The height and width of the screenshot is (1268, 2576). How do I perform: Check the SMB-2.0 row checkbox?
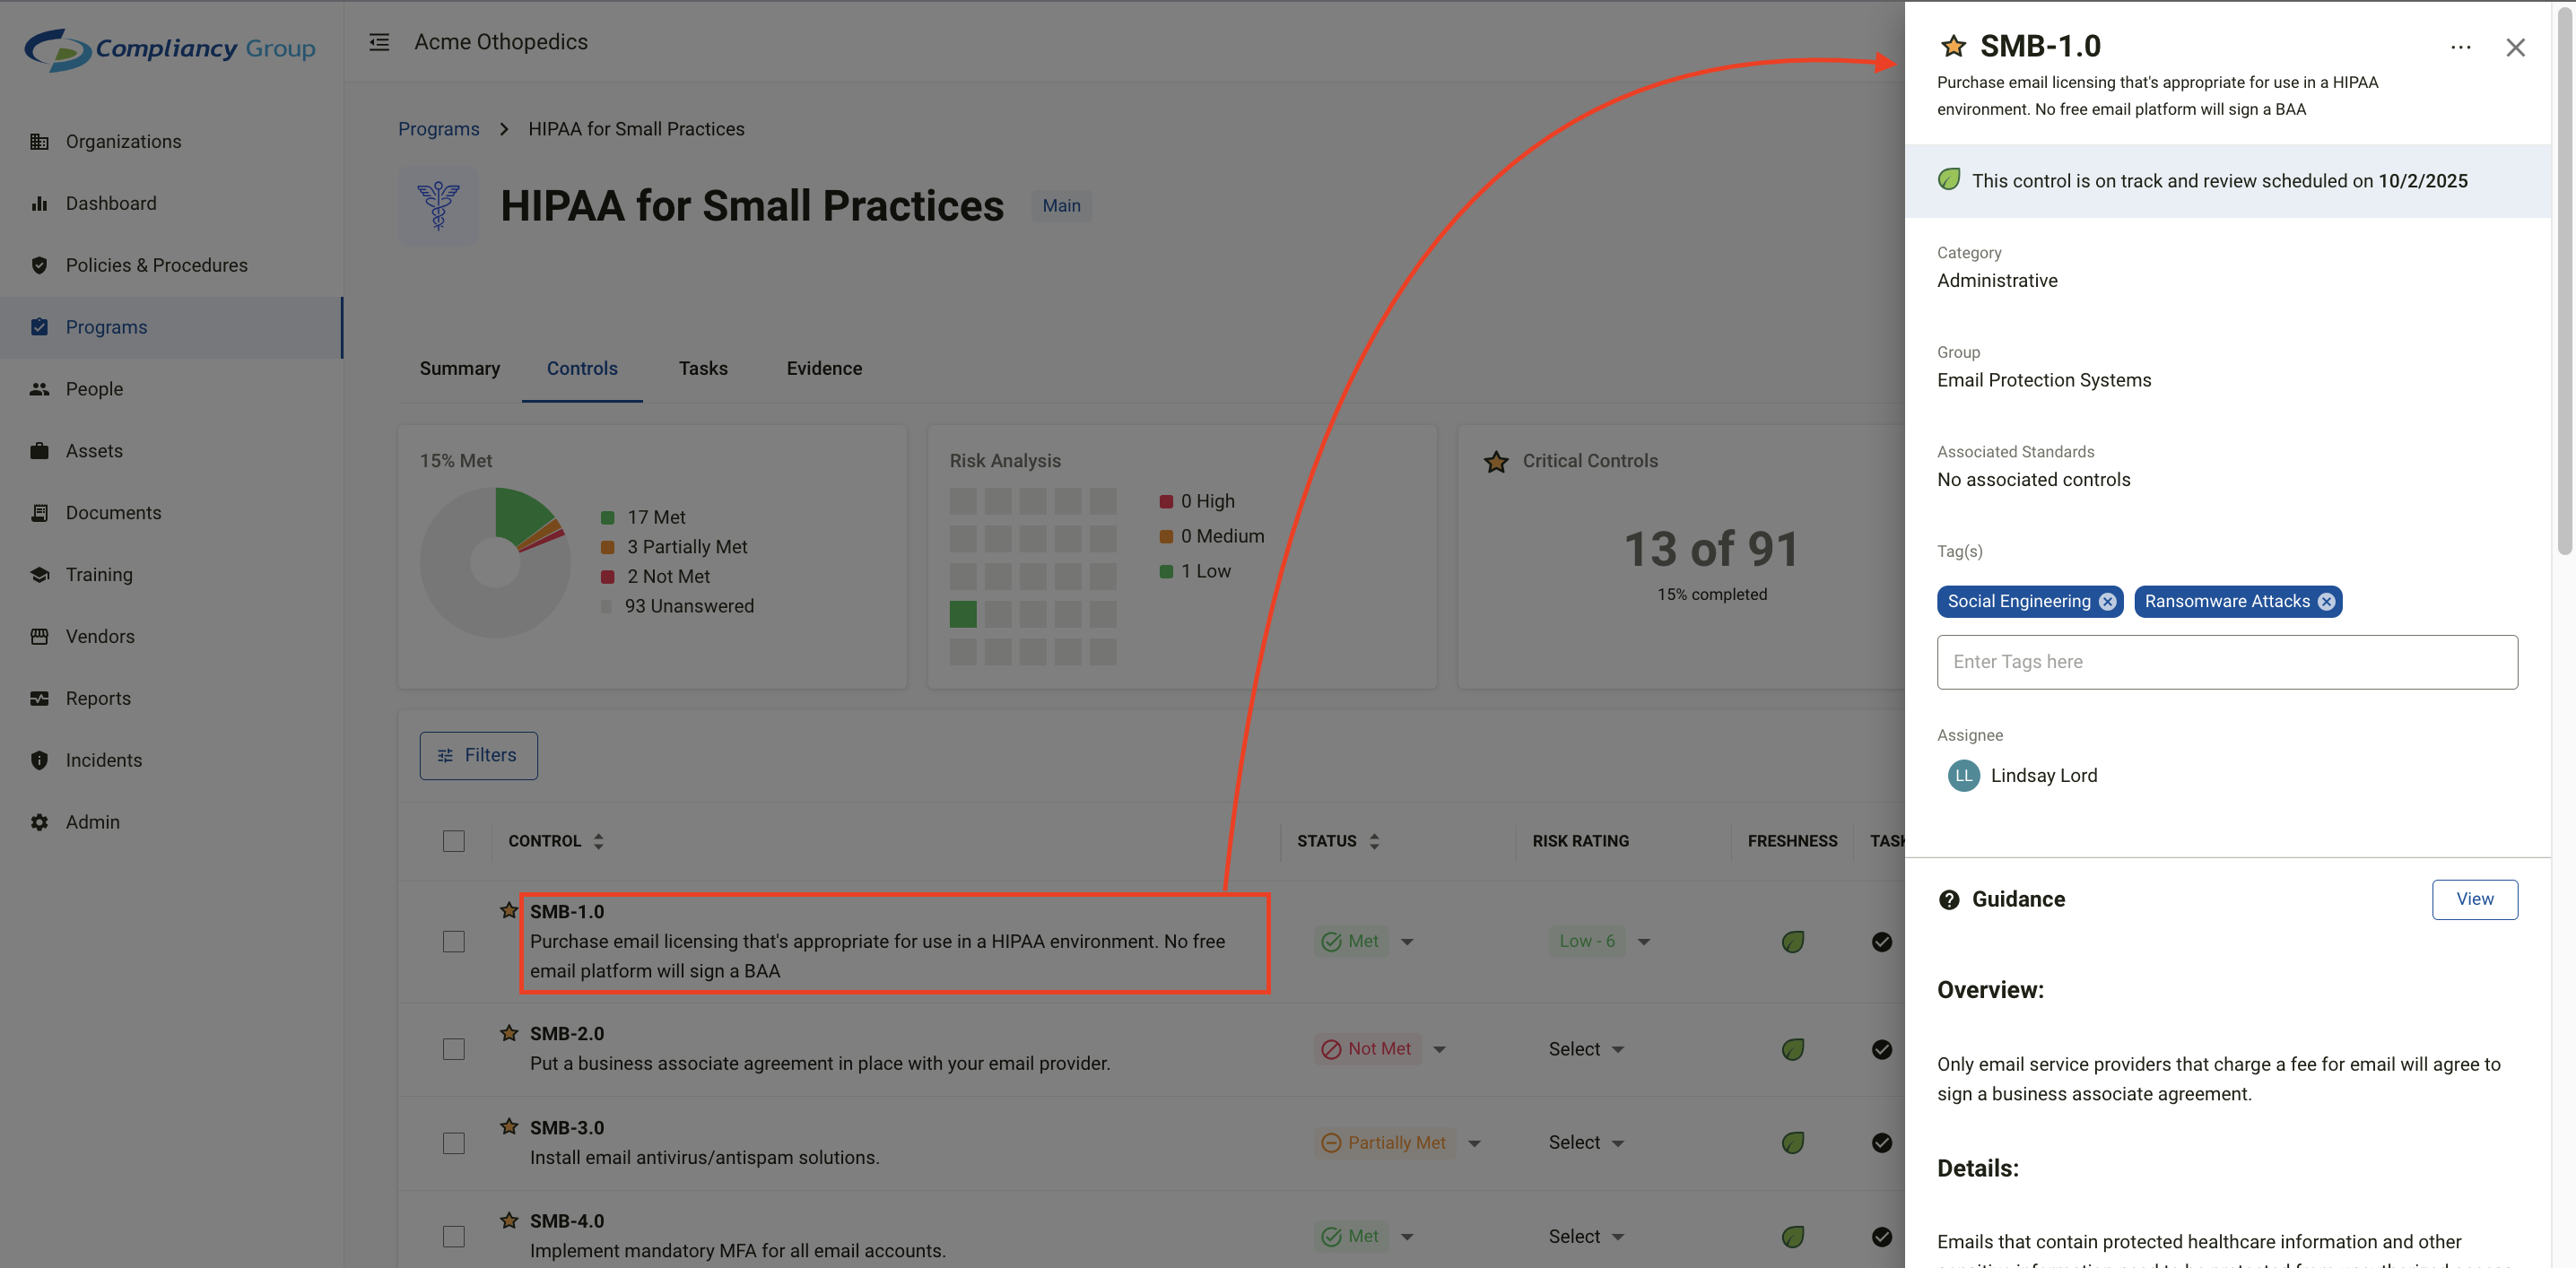pos(454,1049)
